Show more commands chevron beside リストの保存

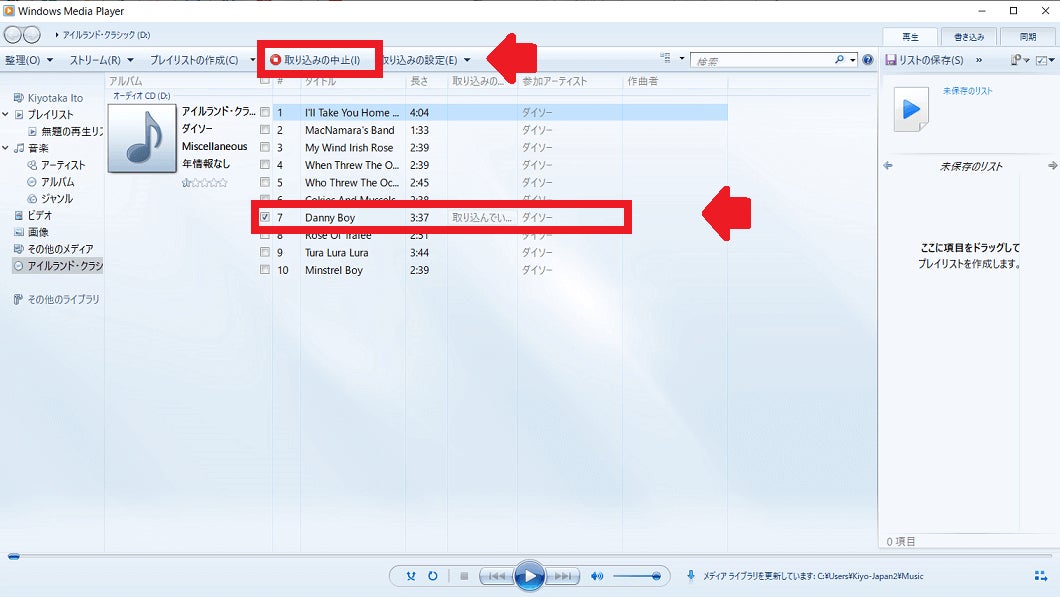tap(979, 60)
